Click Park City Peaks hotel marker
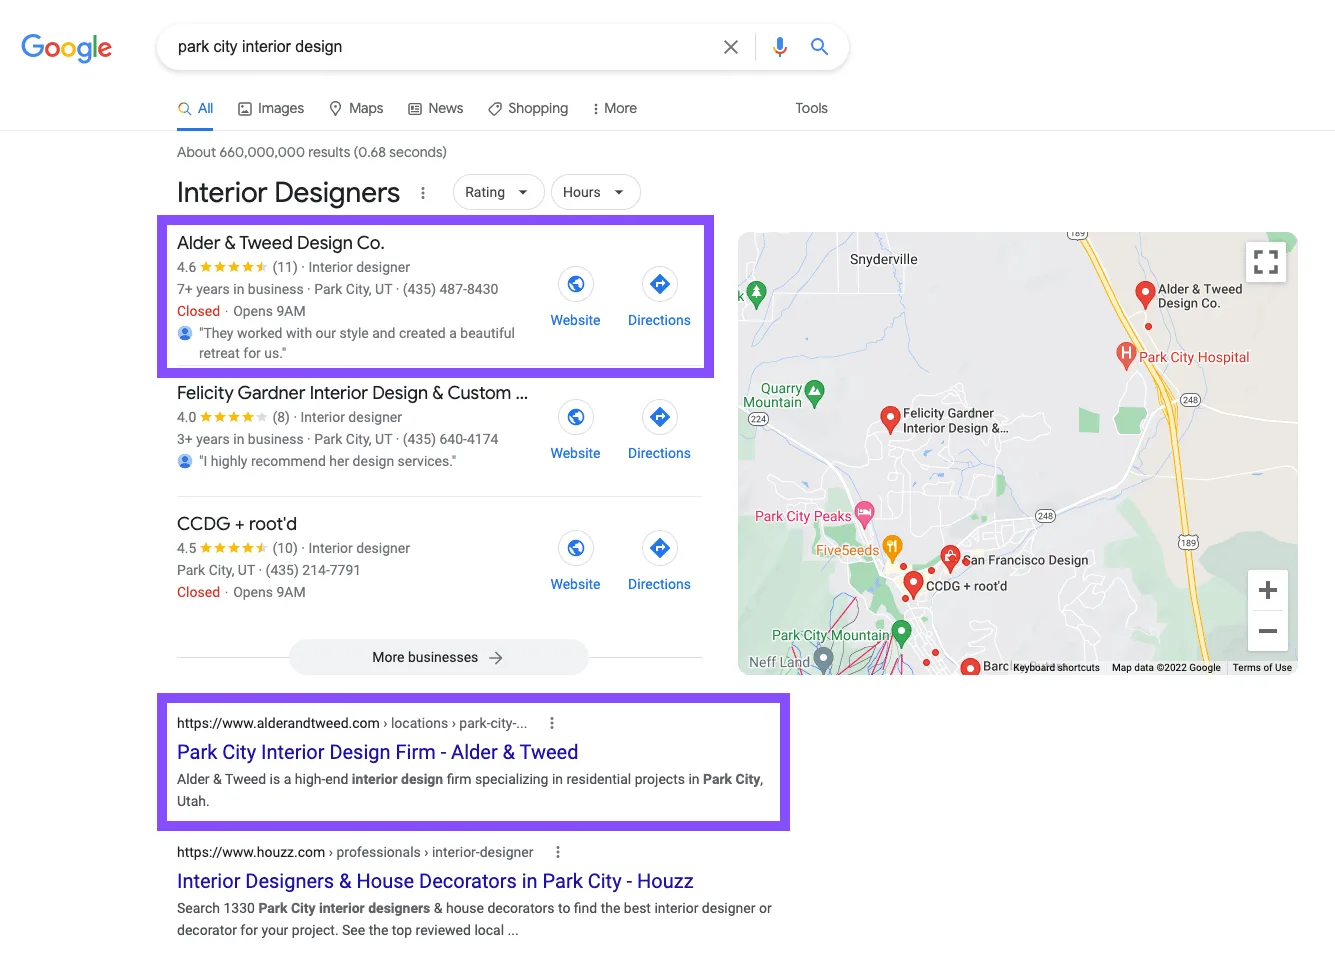The height and width of the screenshot is (954, 1335). coord(865,514)
